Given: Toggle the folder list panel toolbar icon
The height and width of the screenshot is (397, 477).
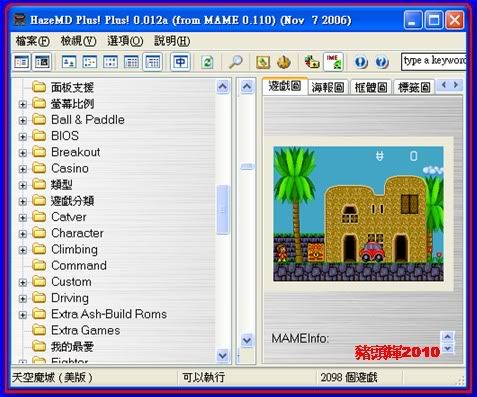Looking at the screenshot, I should 22,62.
